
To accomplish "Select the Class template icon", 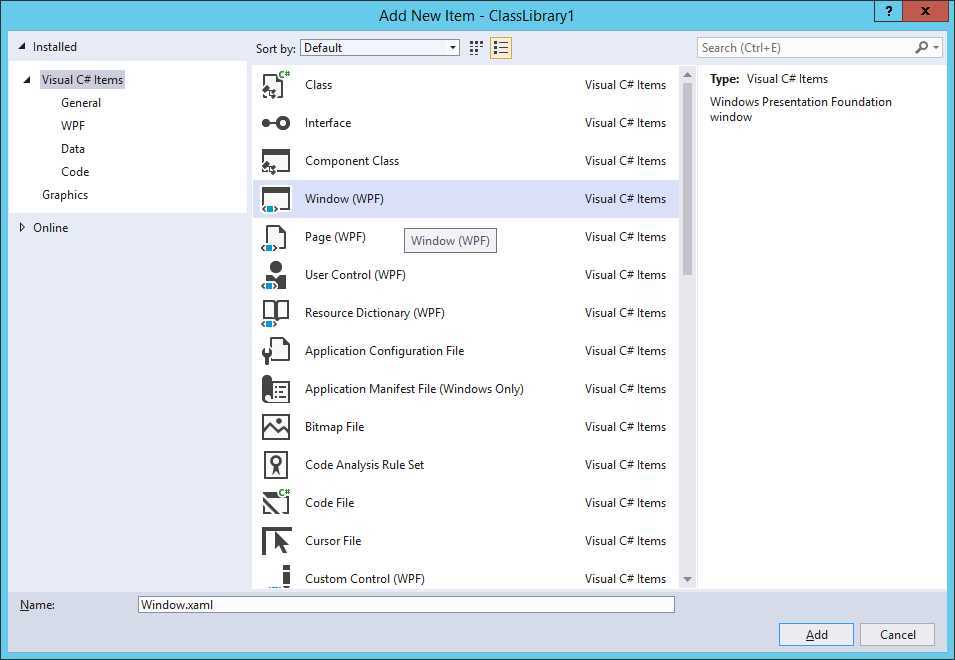I will [x=276, y=85].
